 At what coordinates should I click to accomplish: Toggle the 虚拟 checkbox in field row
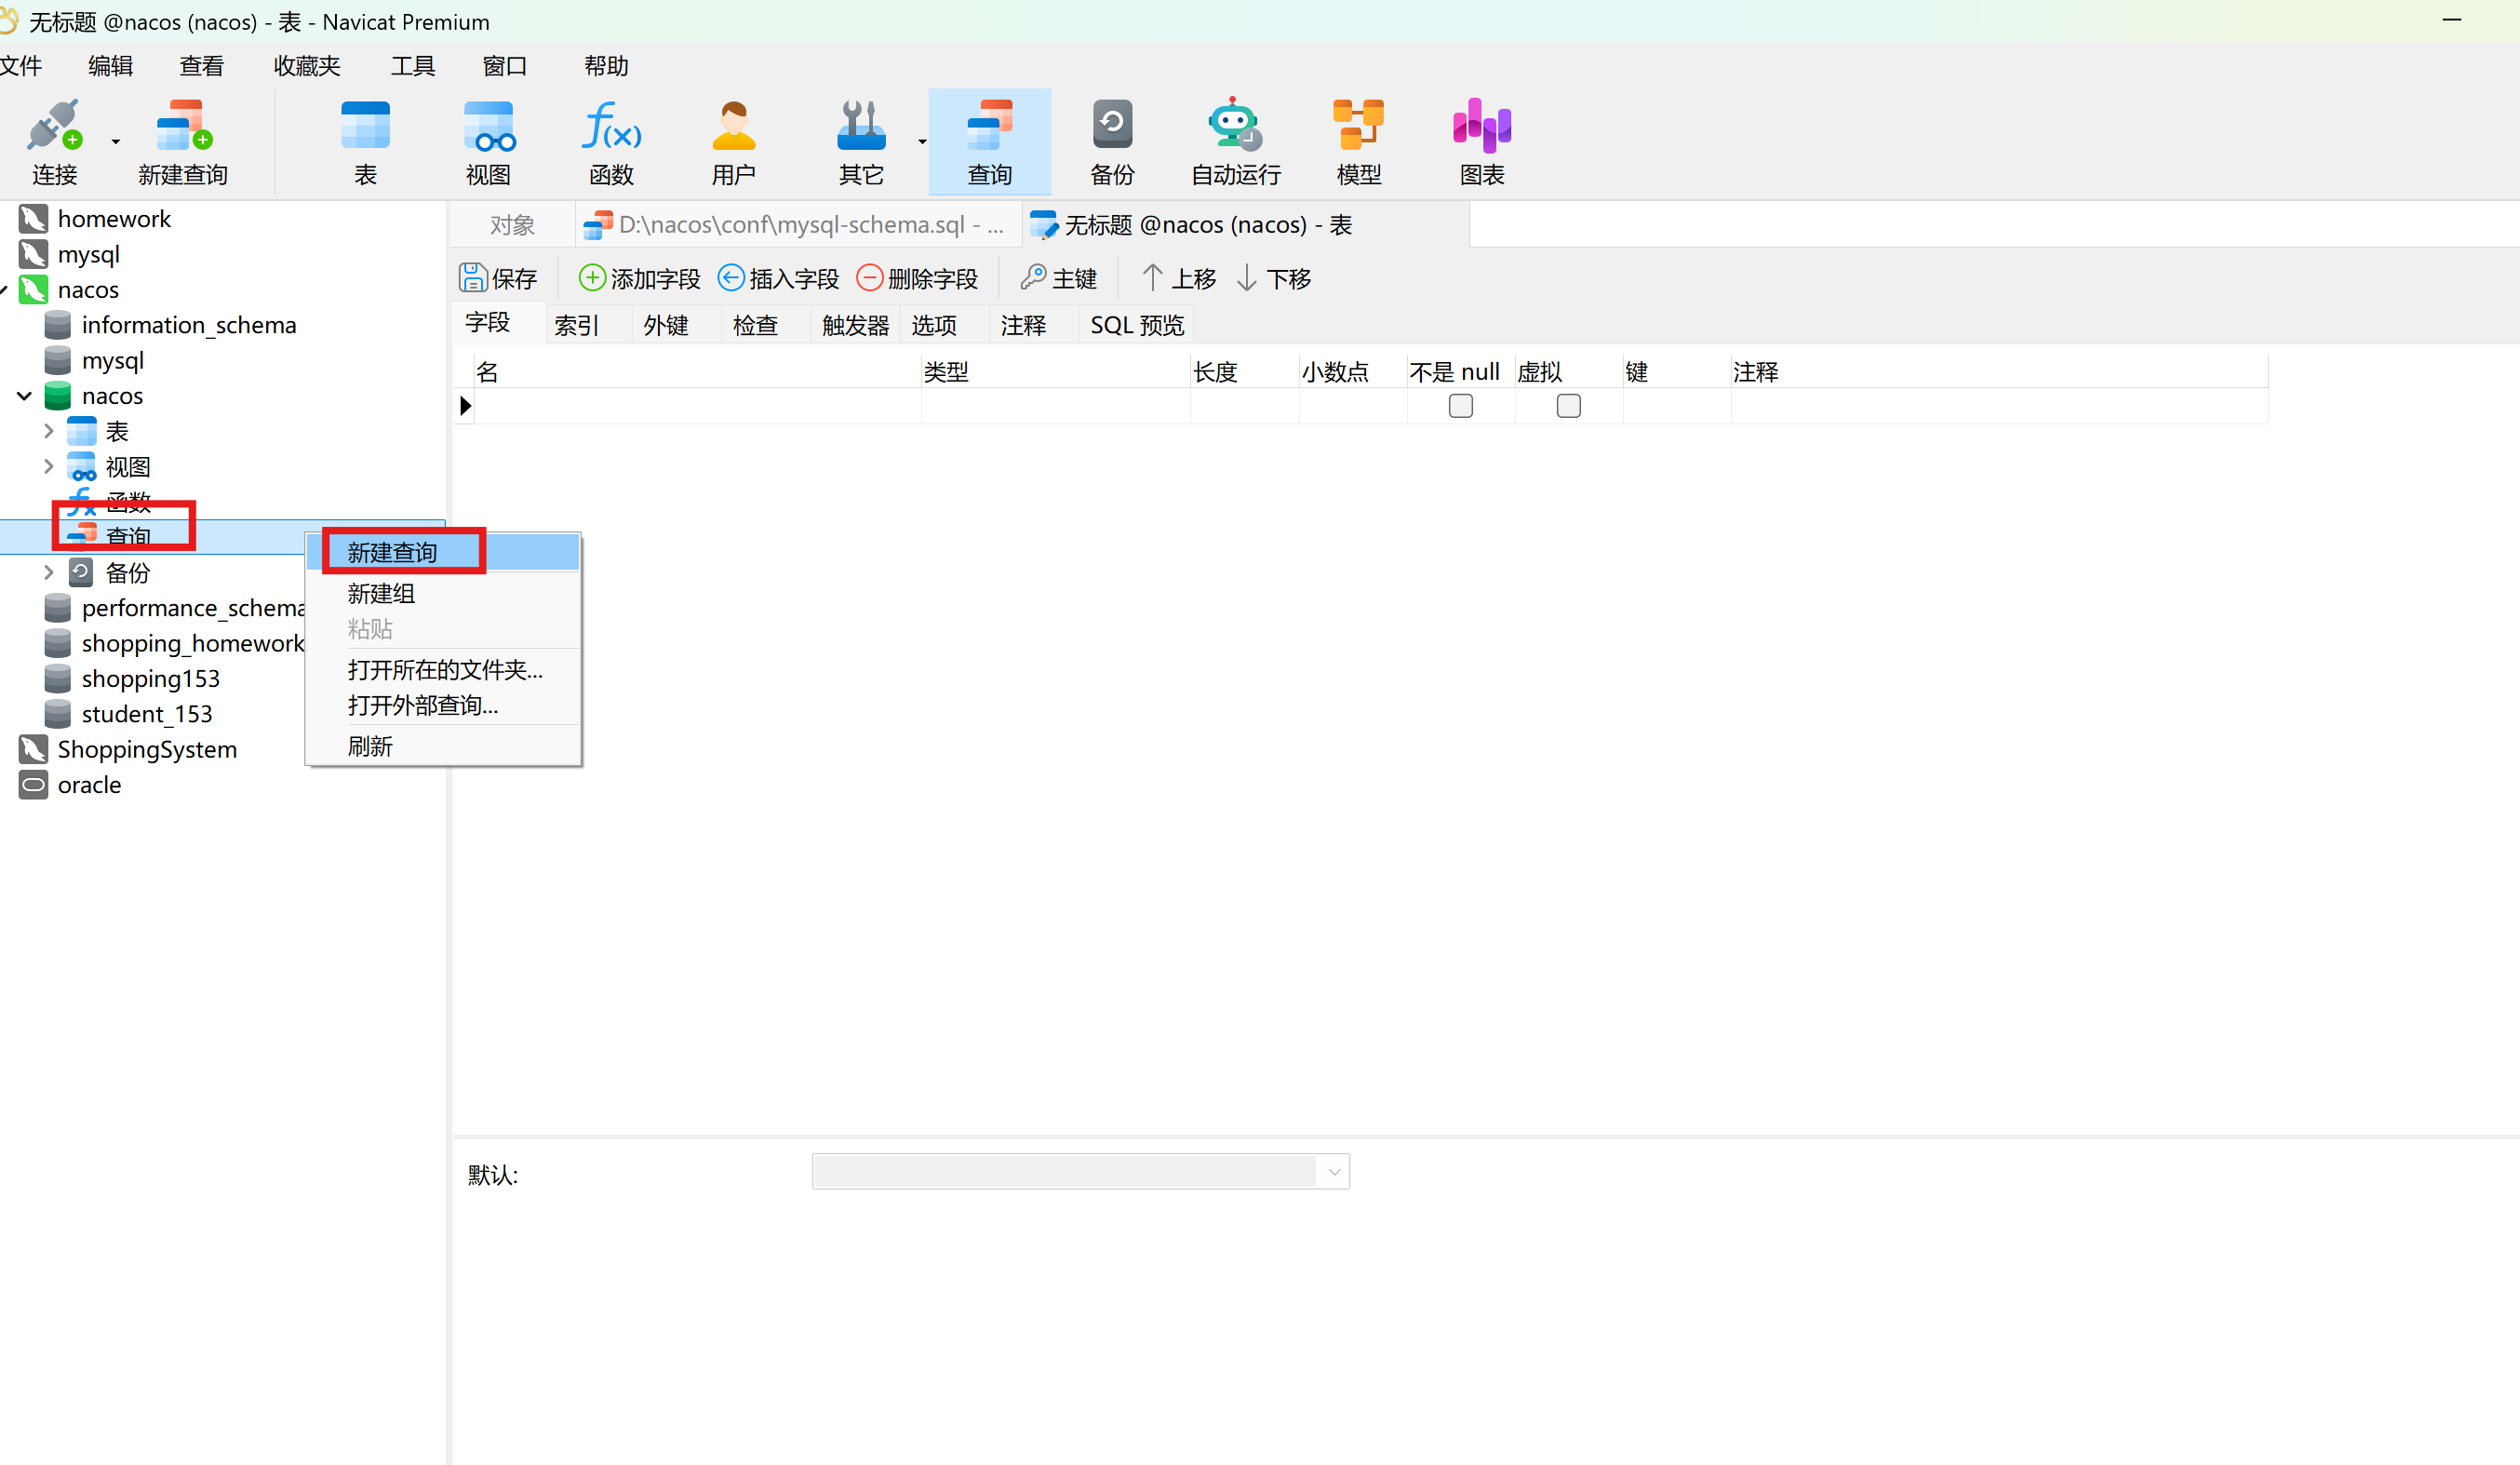click(1568, 406)
